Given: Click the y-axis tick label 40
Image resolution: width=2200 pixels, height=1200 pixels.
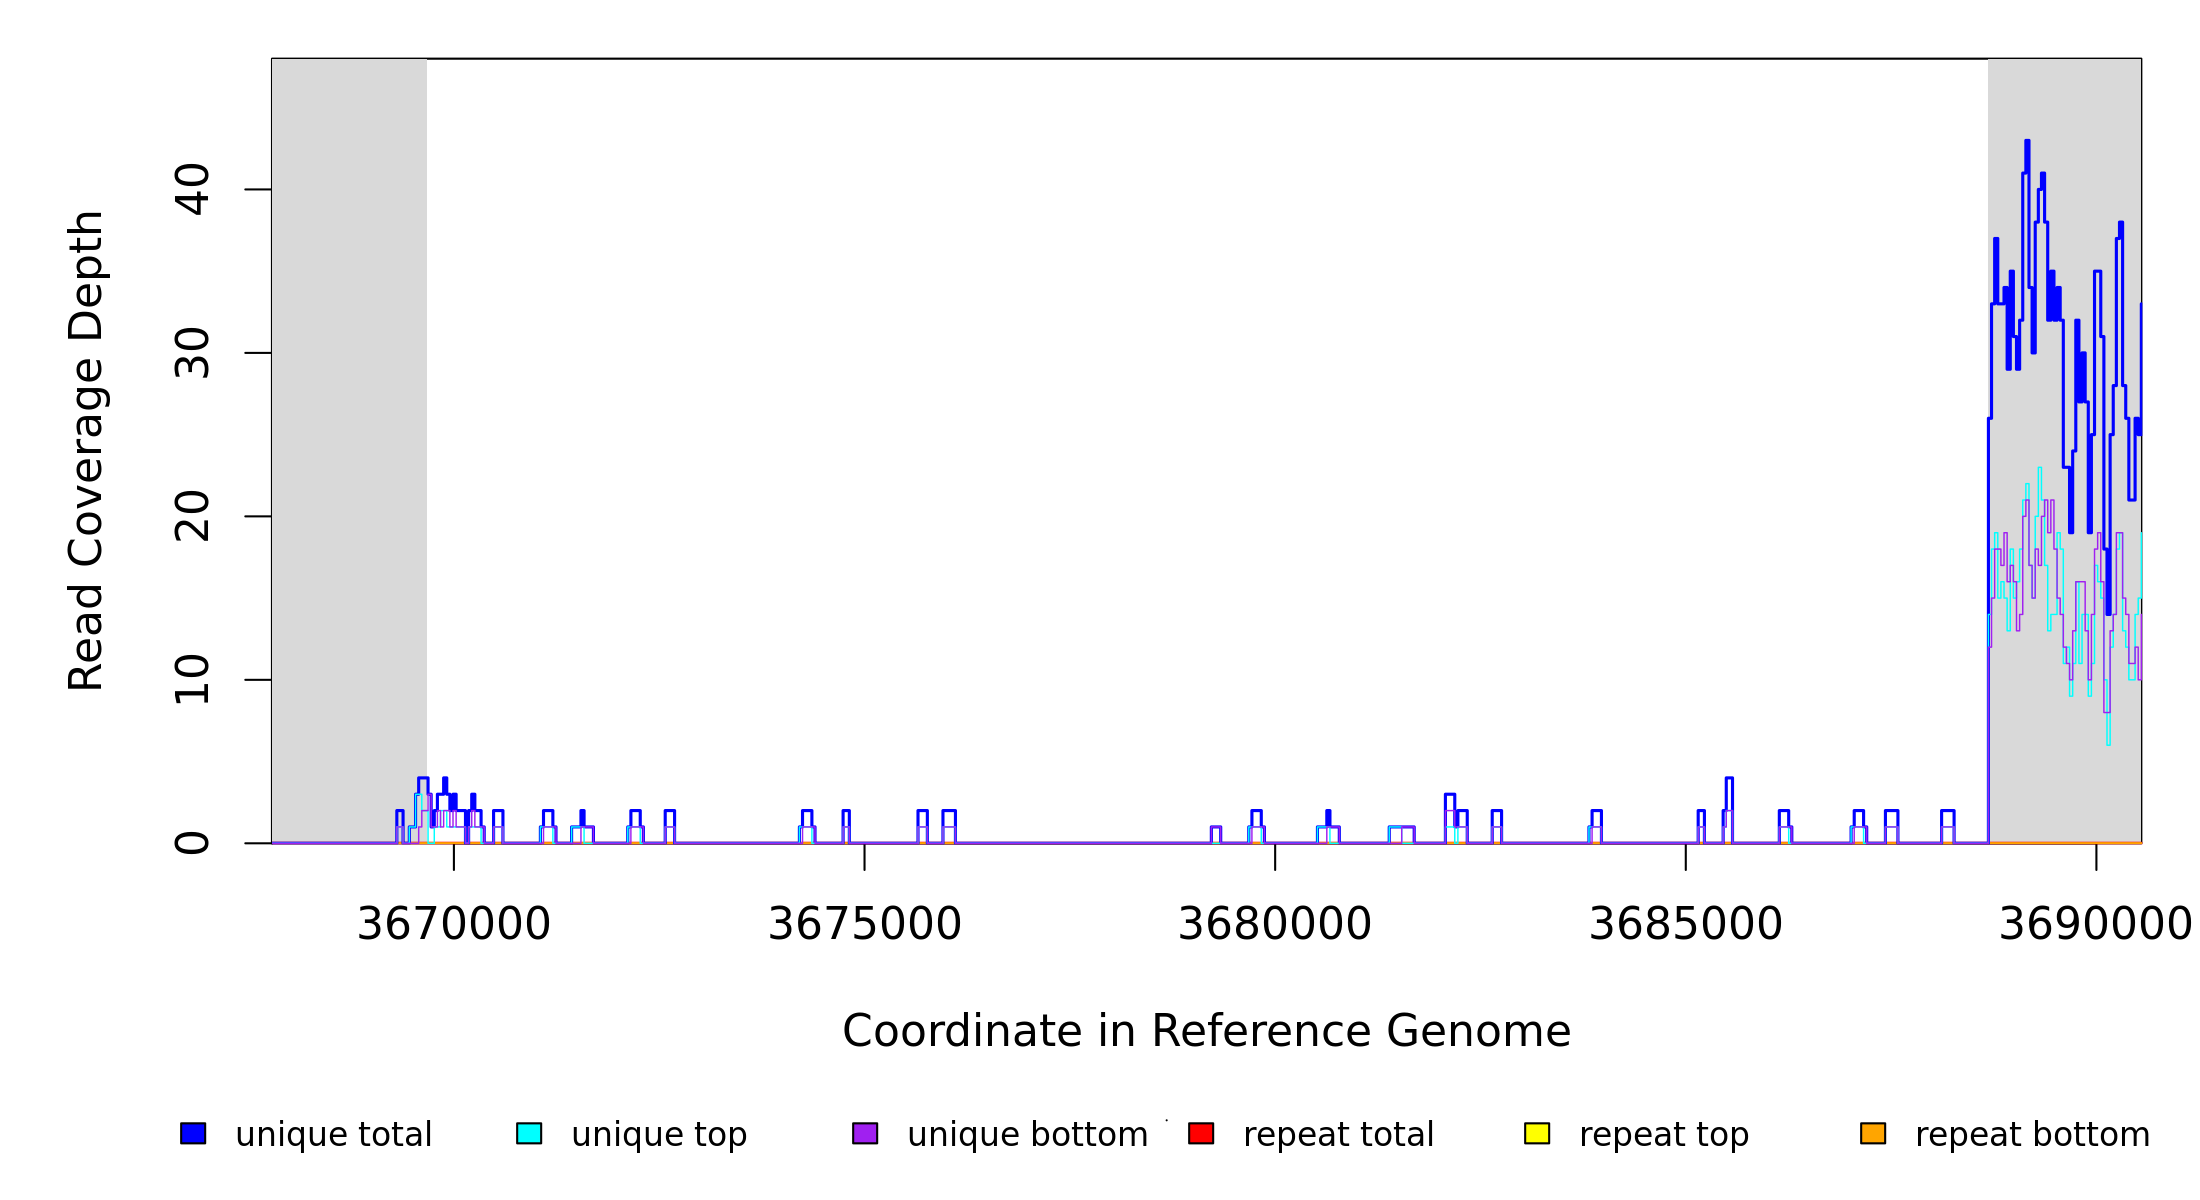Looking at the screenshot, I should (193, 190).
